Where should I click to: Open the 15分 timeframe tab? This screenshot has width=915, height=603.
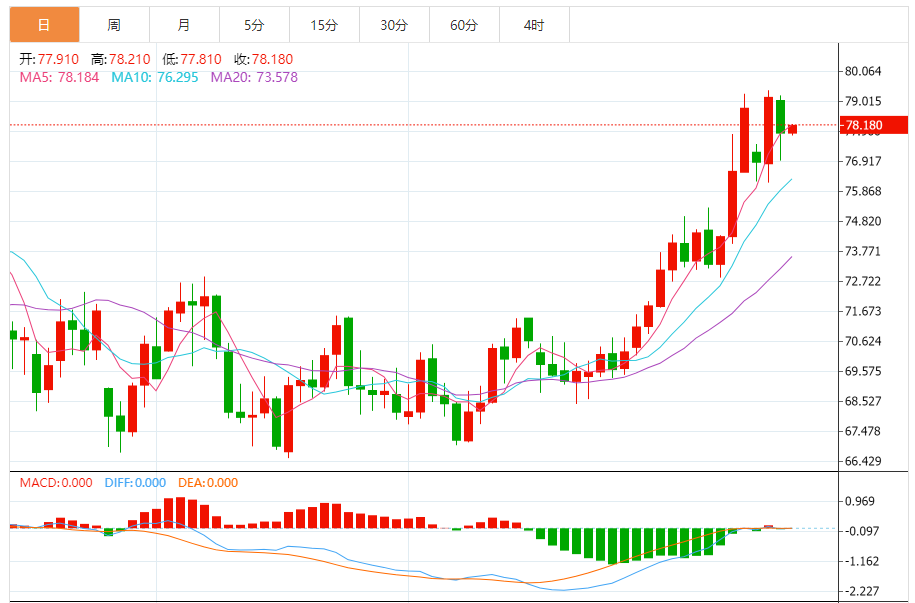point(324,25)
